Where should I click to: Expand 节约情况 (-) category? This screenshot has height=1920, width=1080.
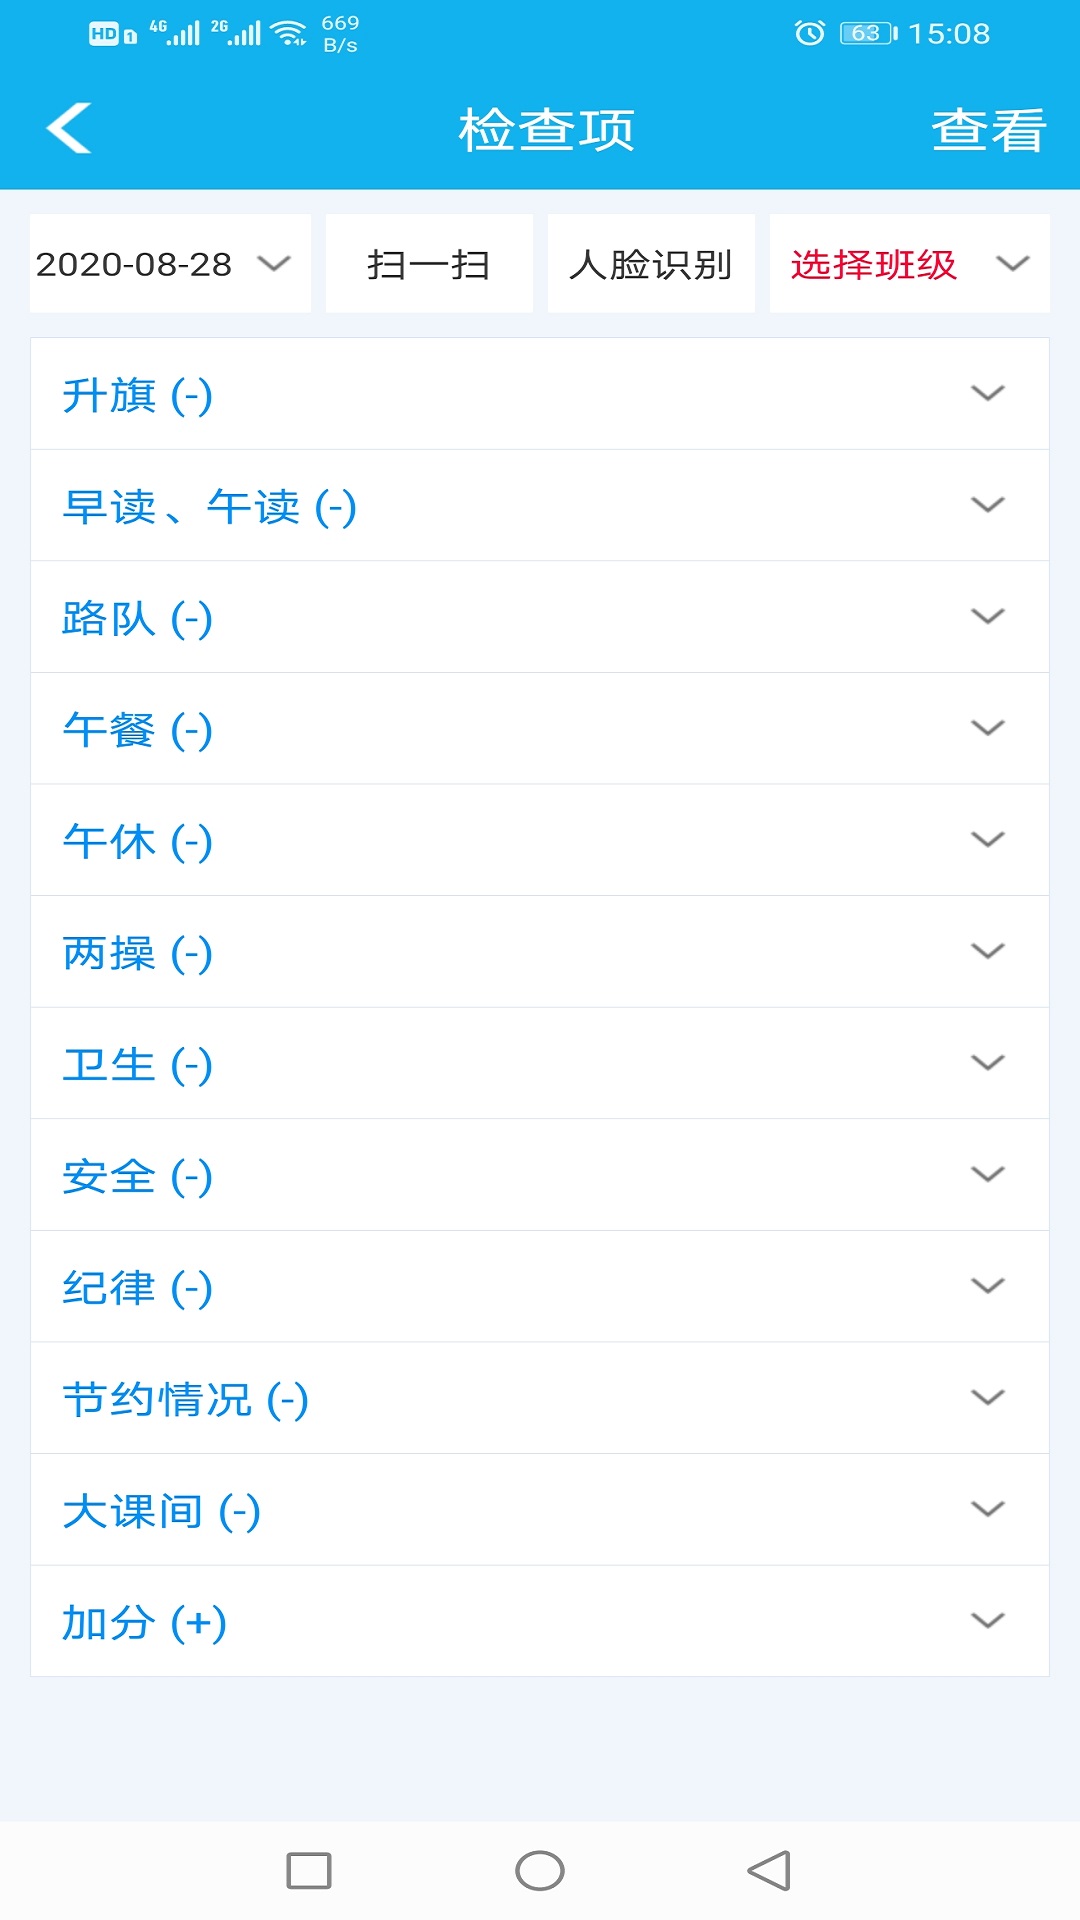540,1398
